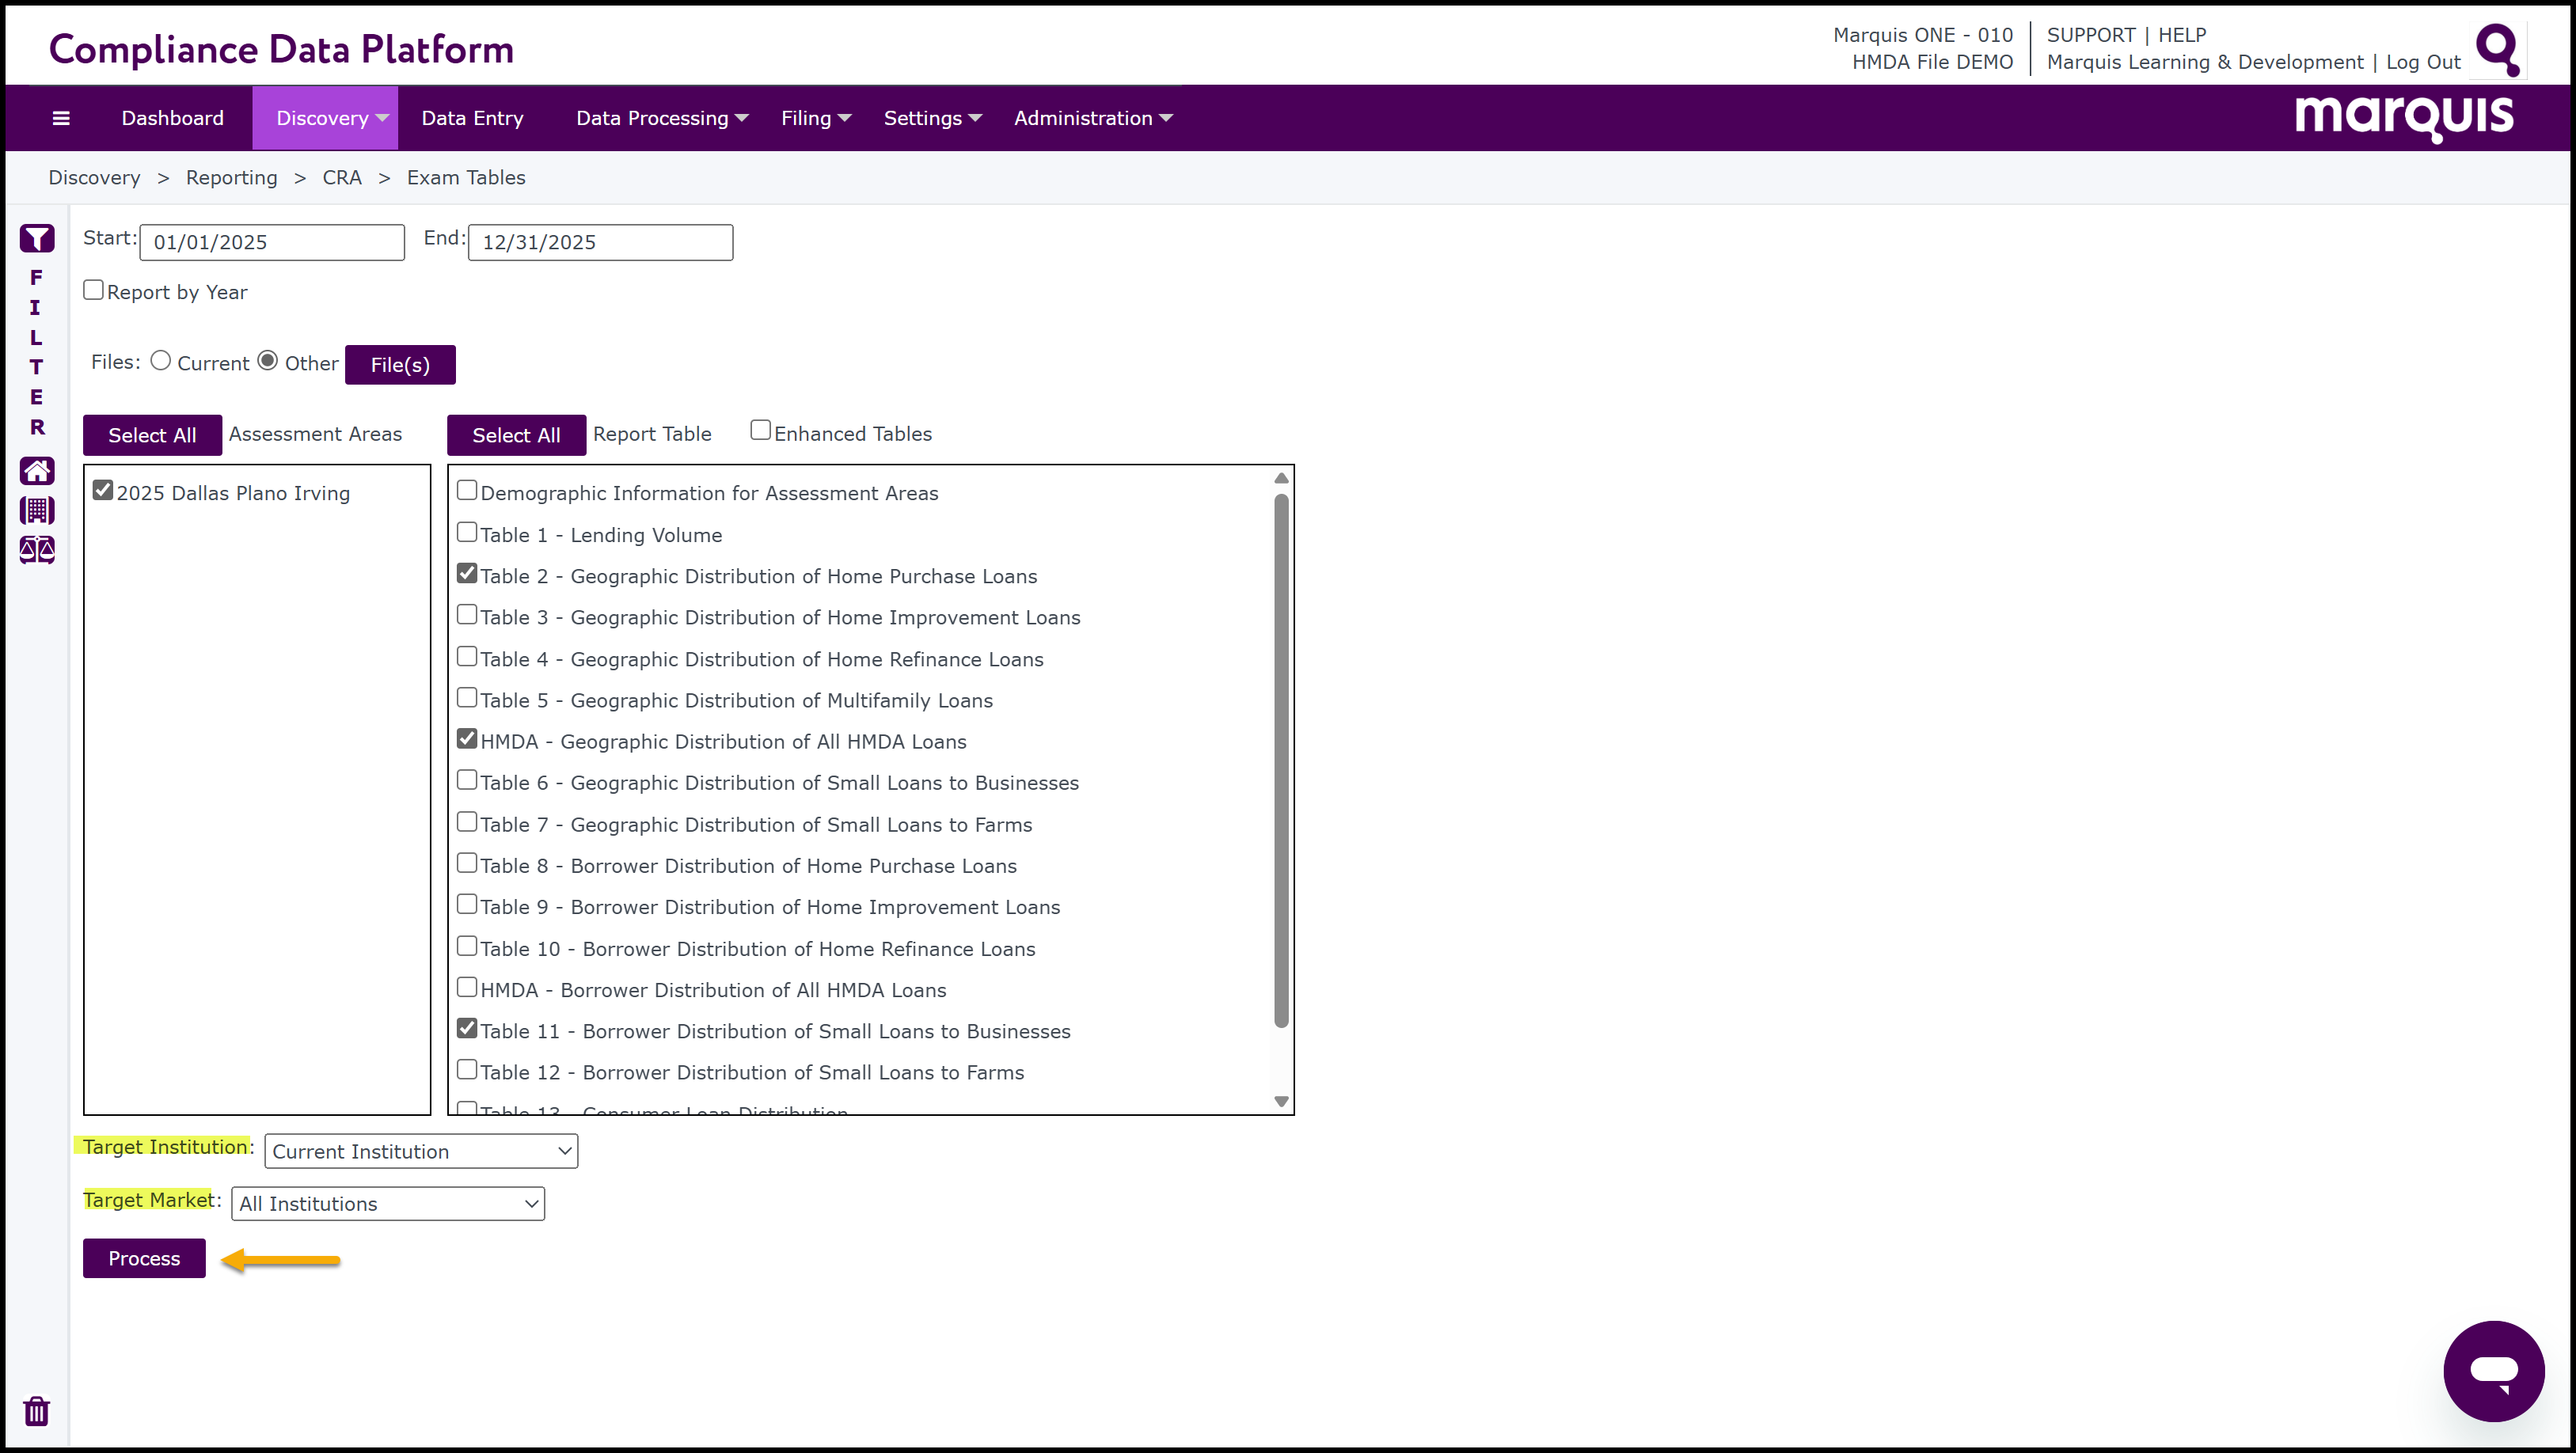
Task: Click the funnel filter icon in sidebar
Action: 37,239
